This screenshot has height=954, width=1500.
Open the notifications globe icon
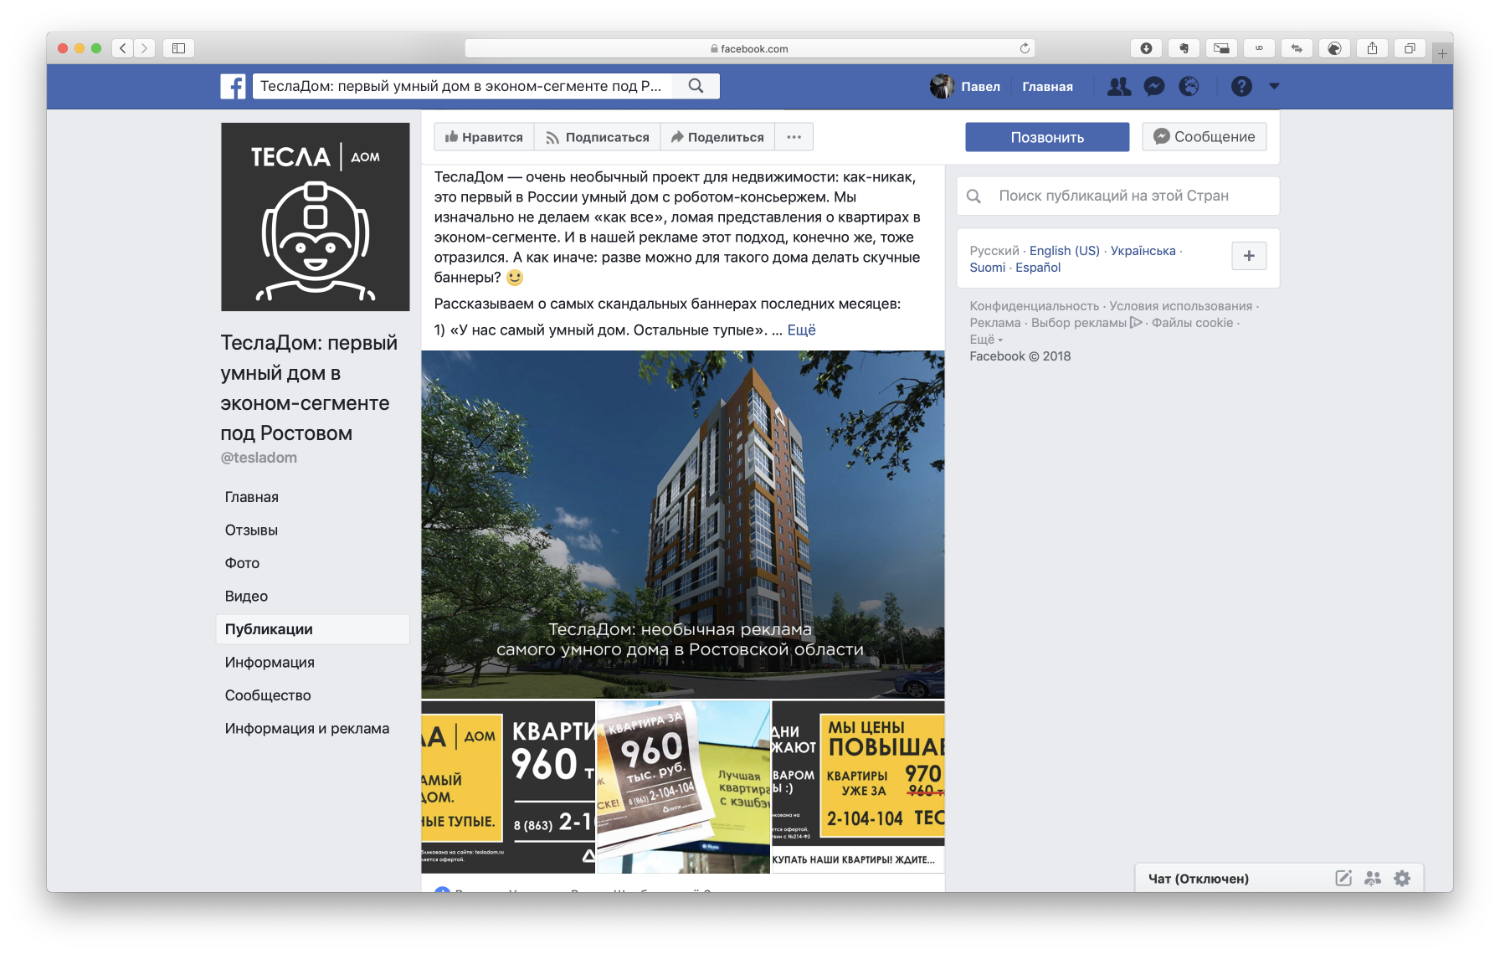point(1189,86)
